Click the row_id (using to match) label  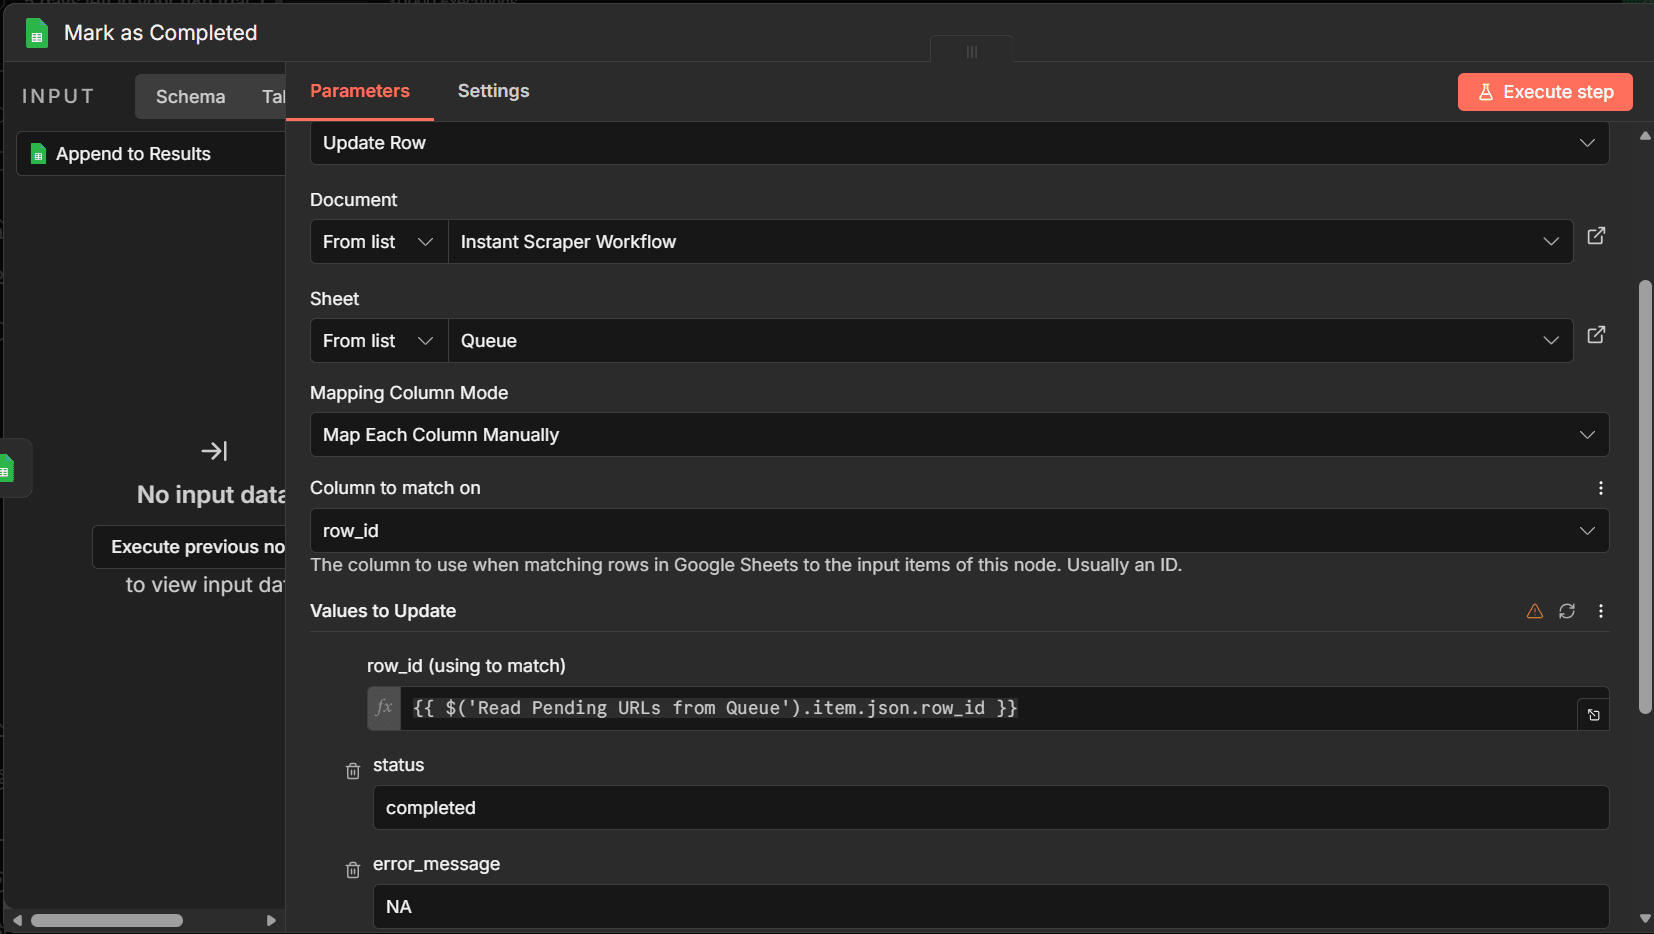466,666
